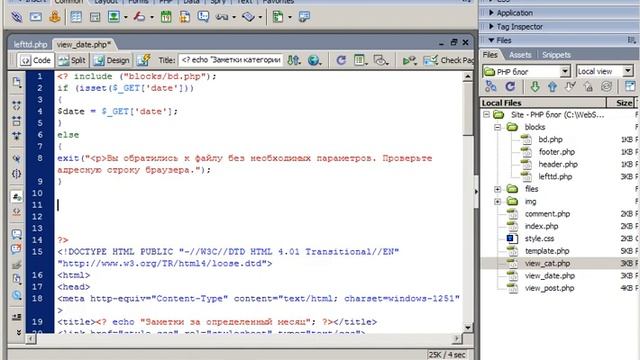Click Connect to remote host in Files panel
The width and height of the screenshot is (640, 360).
(491, 86)
